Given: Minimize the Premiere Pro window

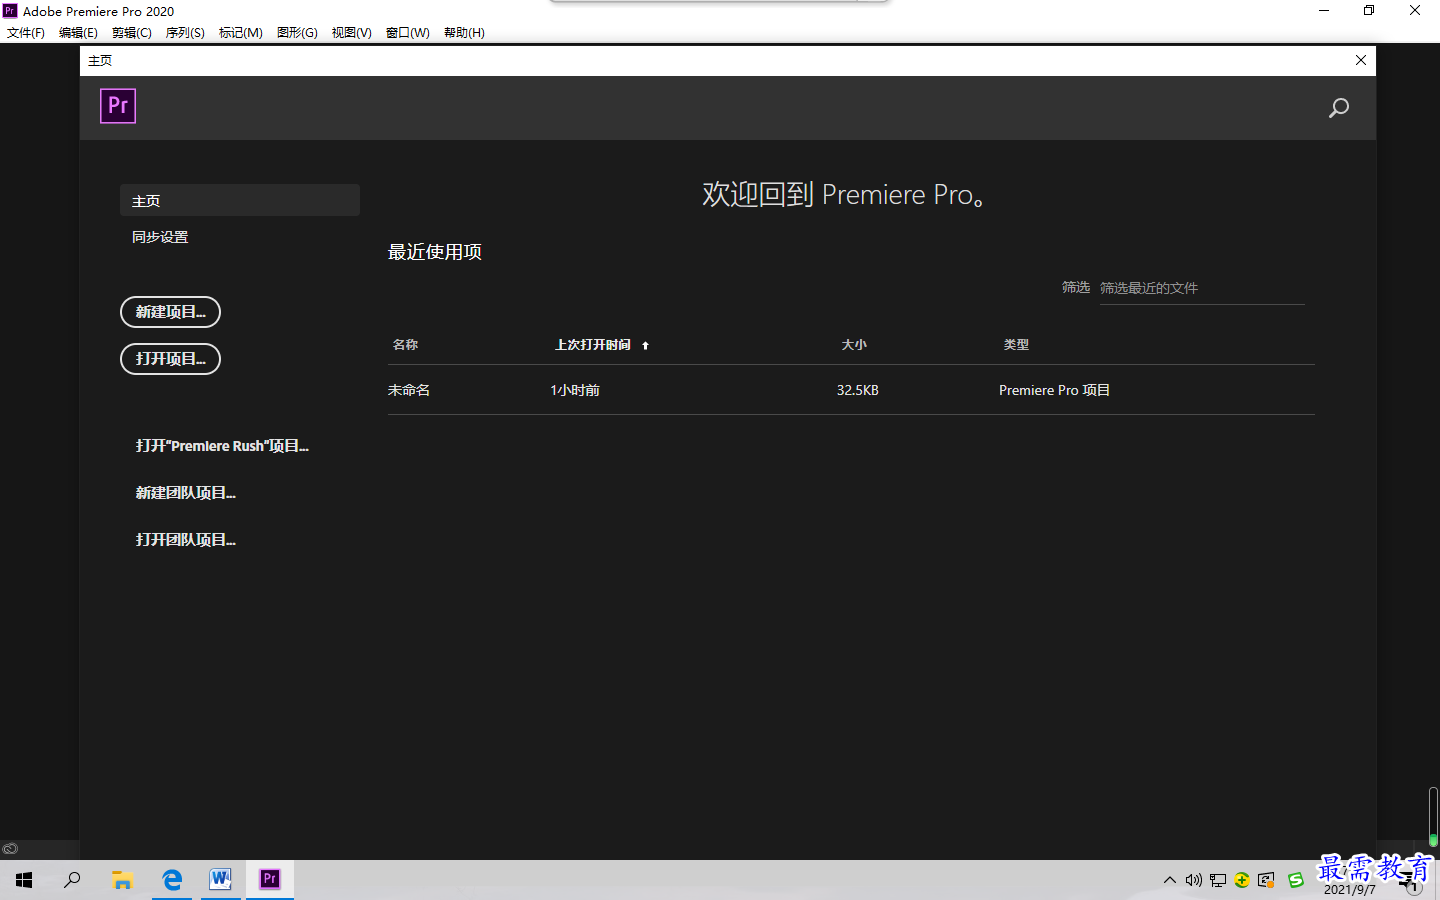Looking at the screenshot, I should pos(1324,11).
